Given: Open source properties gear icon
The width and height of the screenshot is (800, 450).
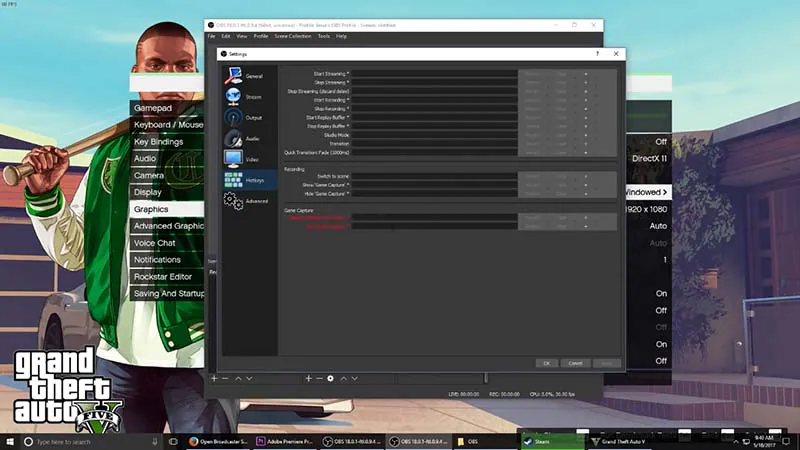Looking at the screenshot, I should coord(331,379).
